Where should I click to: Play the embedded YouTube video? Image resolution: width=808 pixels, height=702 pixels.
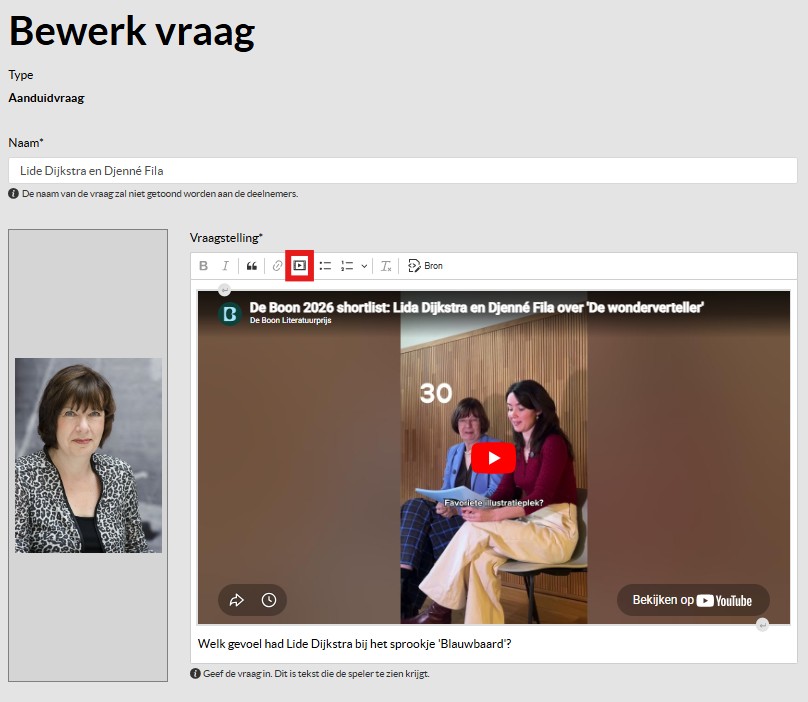(493, 458)
